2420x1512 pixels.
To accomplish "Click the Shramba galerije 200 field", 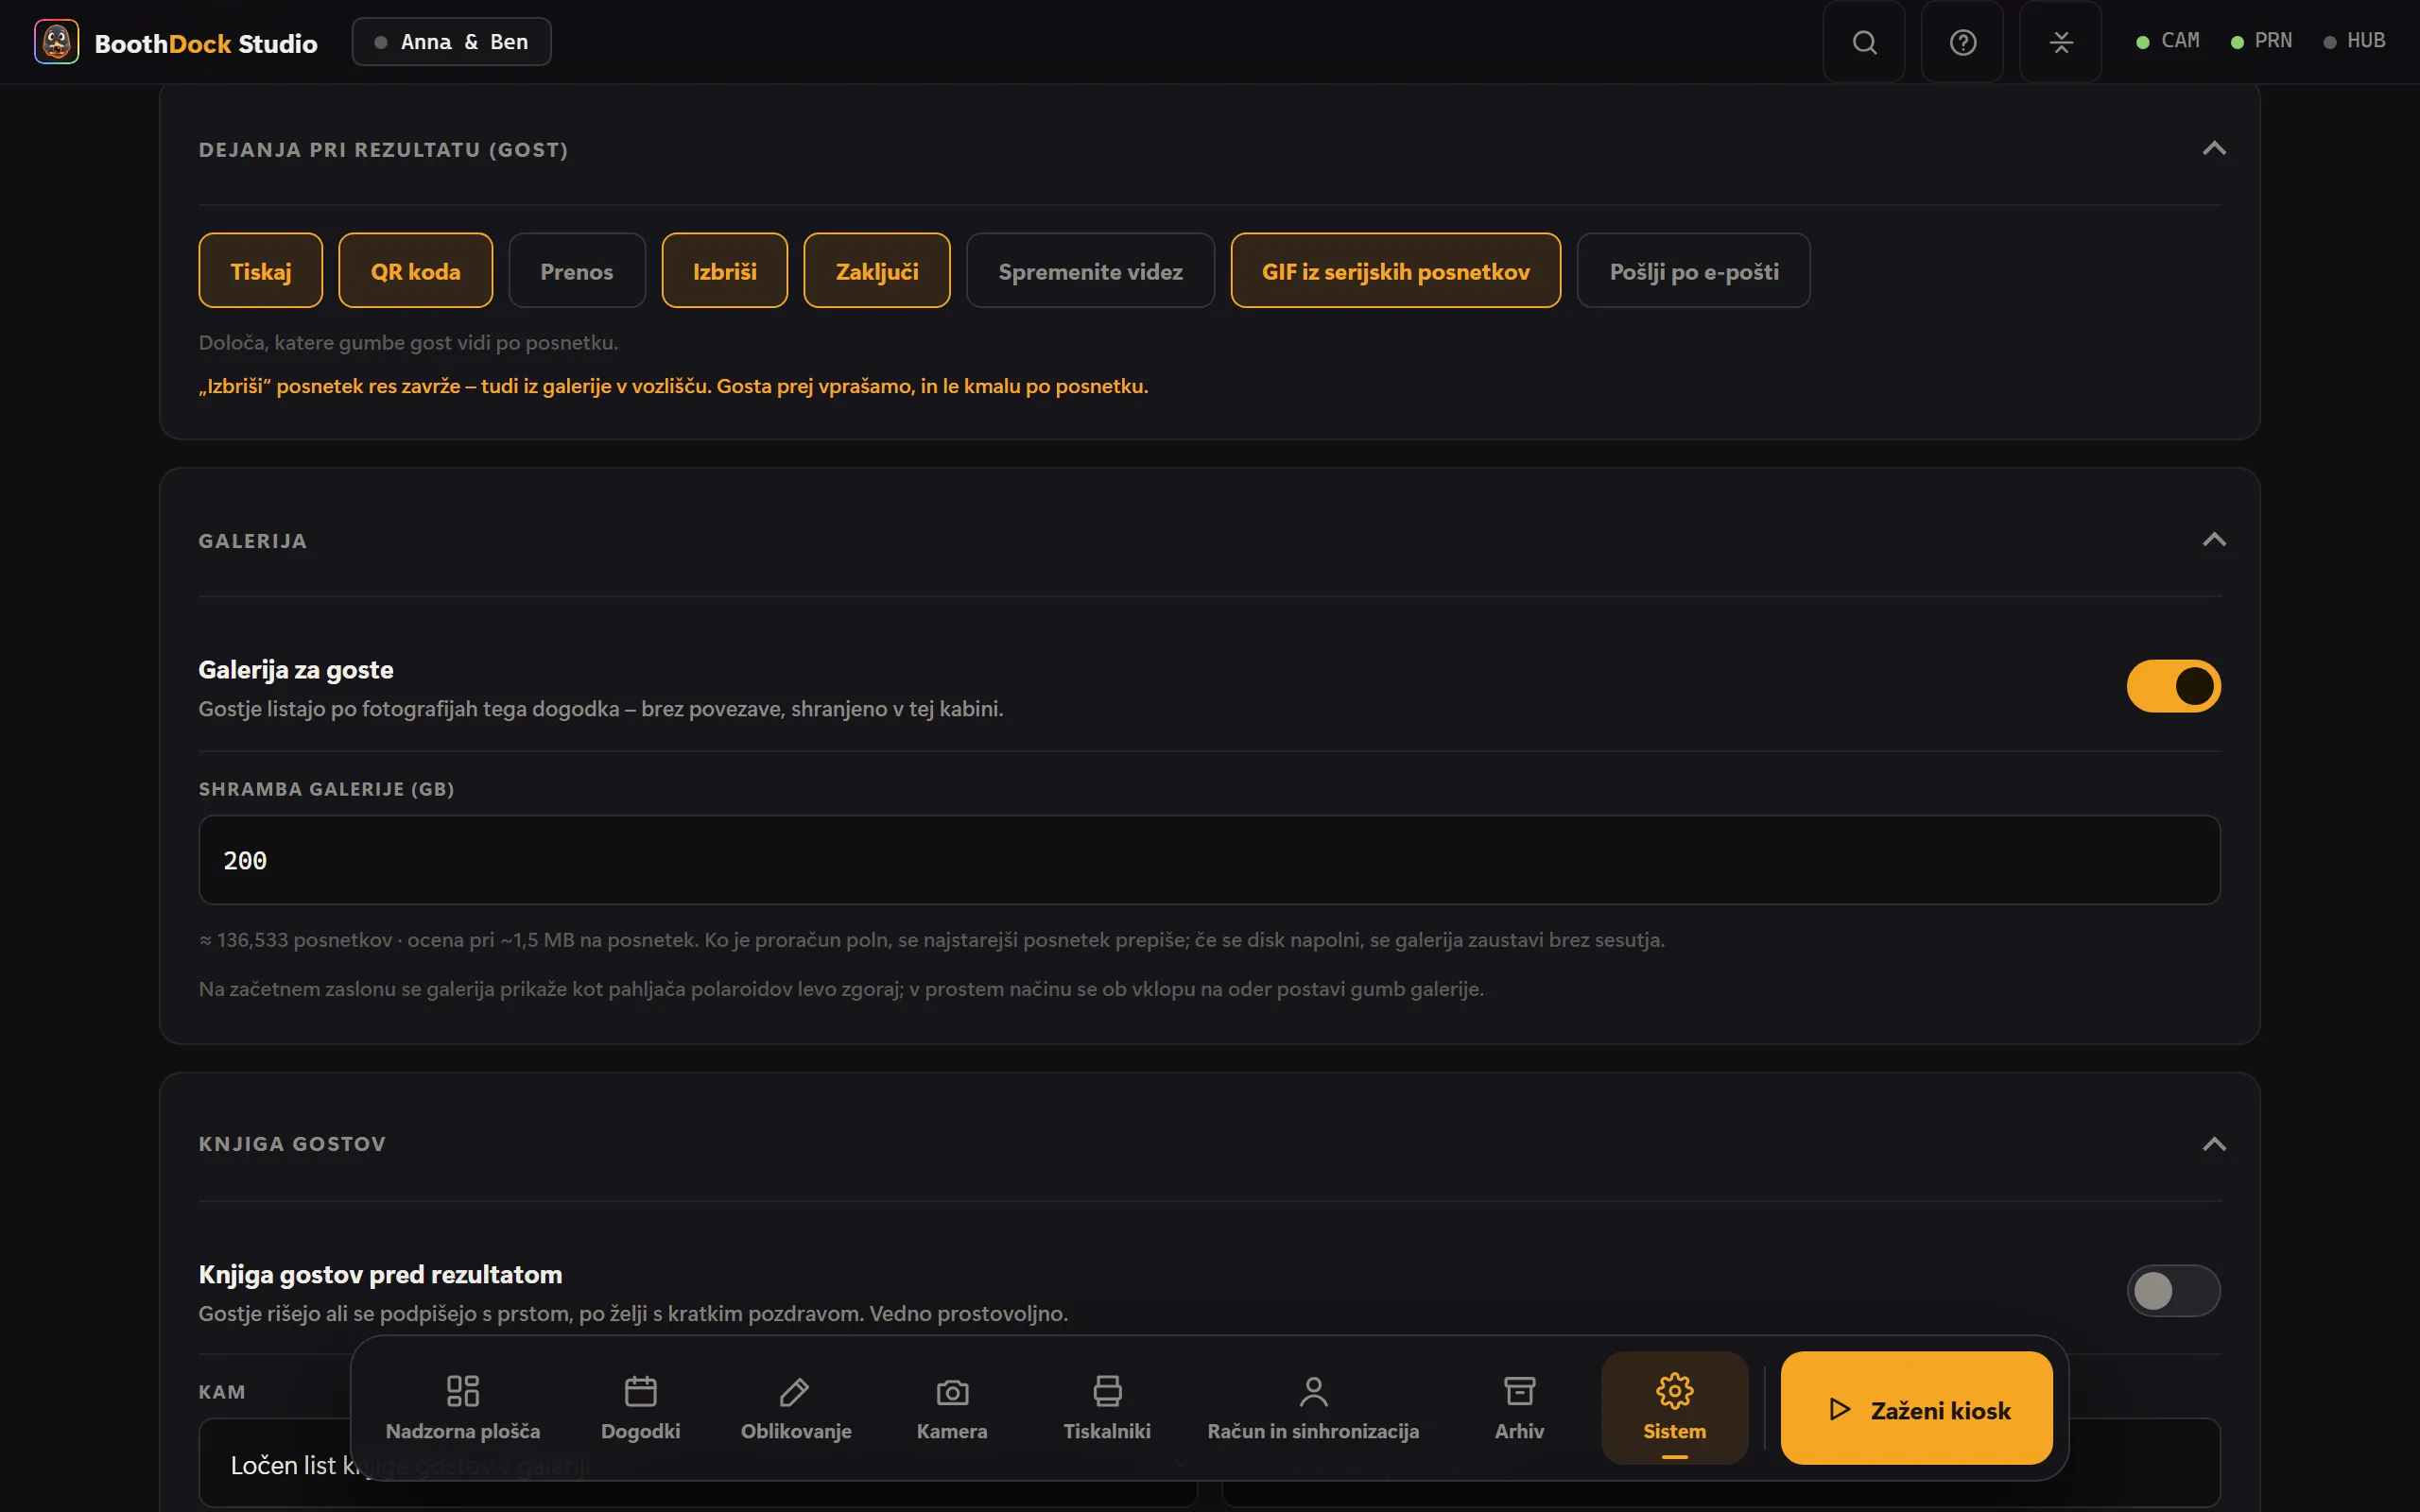I will (1209, 860).
